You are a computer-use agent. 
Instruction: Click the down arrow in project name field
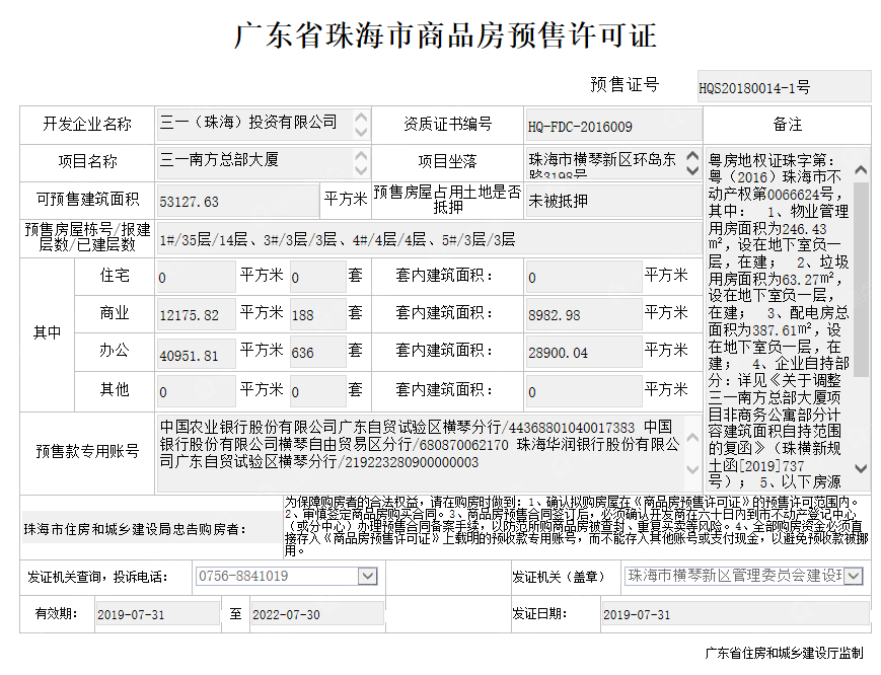361,170
